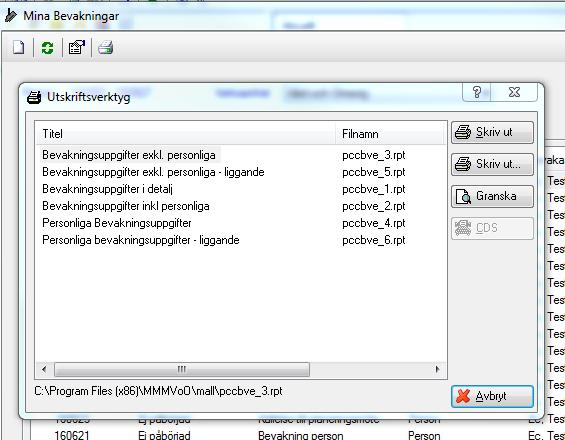Select Bevakningsuppgifter exkl. personliga - liggande row
The width and height of the screenshot is (565, 440).
[223, 172]
